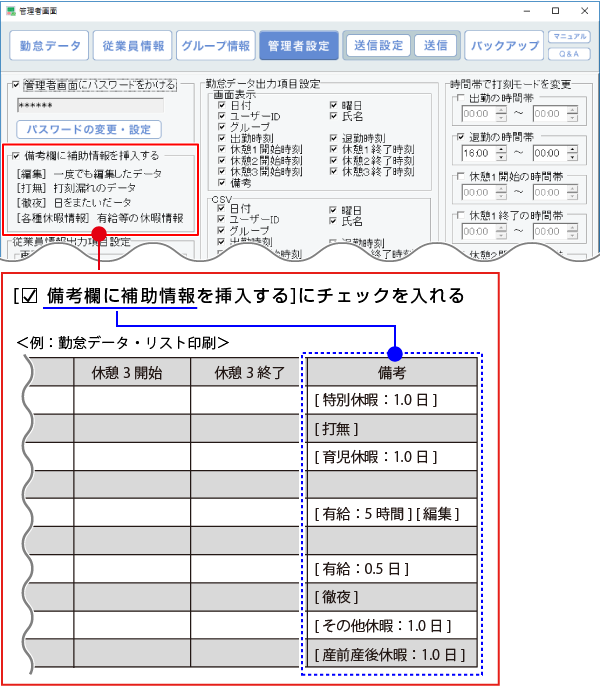Screen dimensions: 600x686
Task: Click the 管理者画面 window title icon
Action: click(11, 10)
